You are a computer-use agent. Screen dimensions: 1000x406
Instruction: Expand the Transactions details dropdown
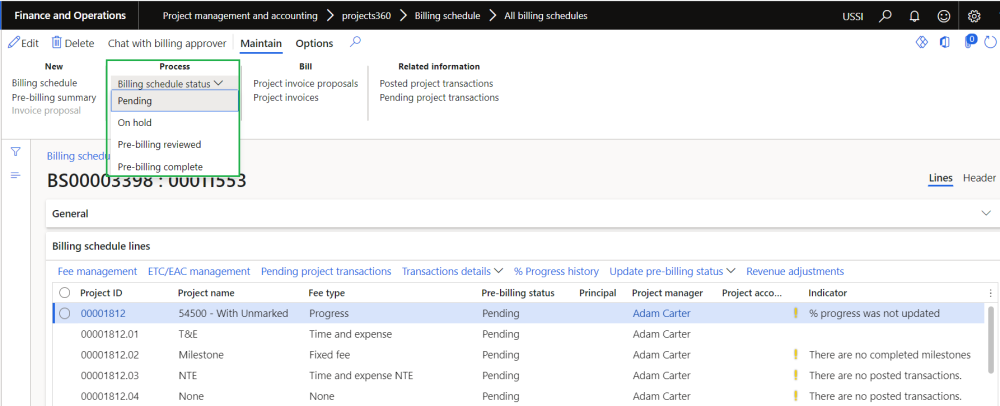[452, 271]
